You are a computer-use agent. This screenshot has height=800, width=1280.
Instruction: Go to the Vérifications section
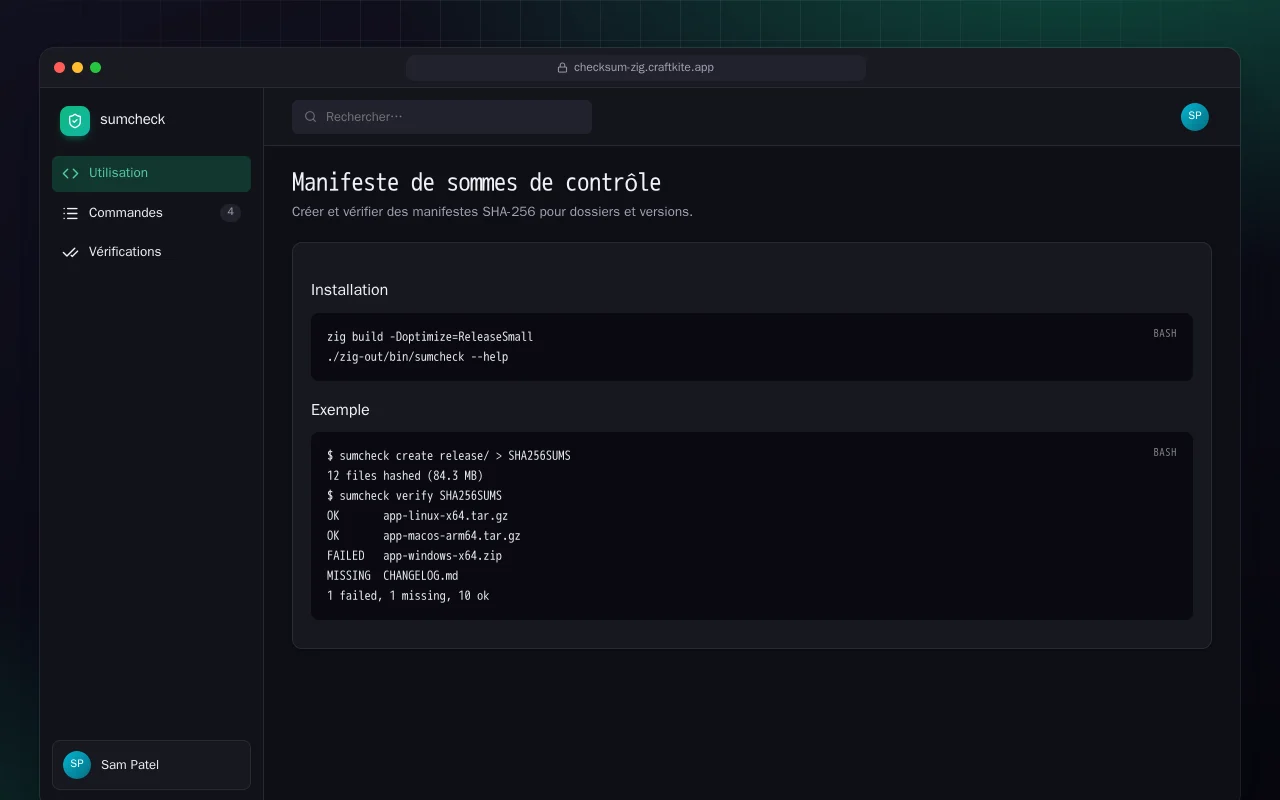point(151,252)
